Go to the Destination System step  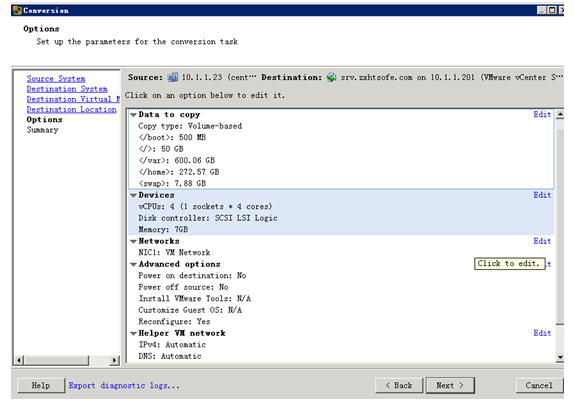tap(67, 89)
